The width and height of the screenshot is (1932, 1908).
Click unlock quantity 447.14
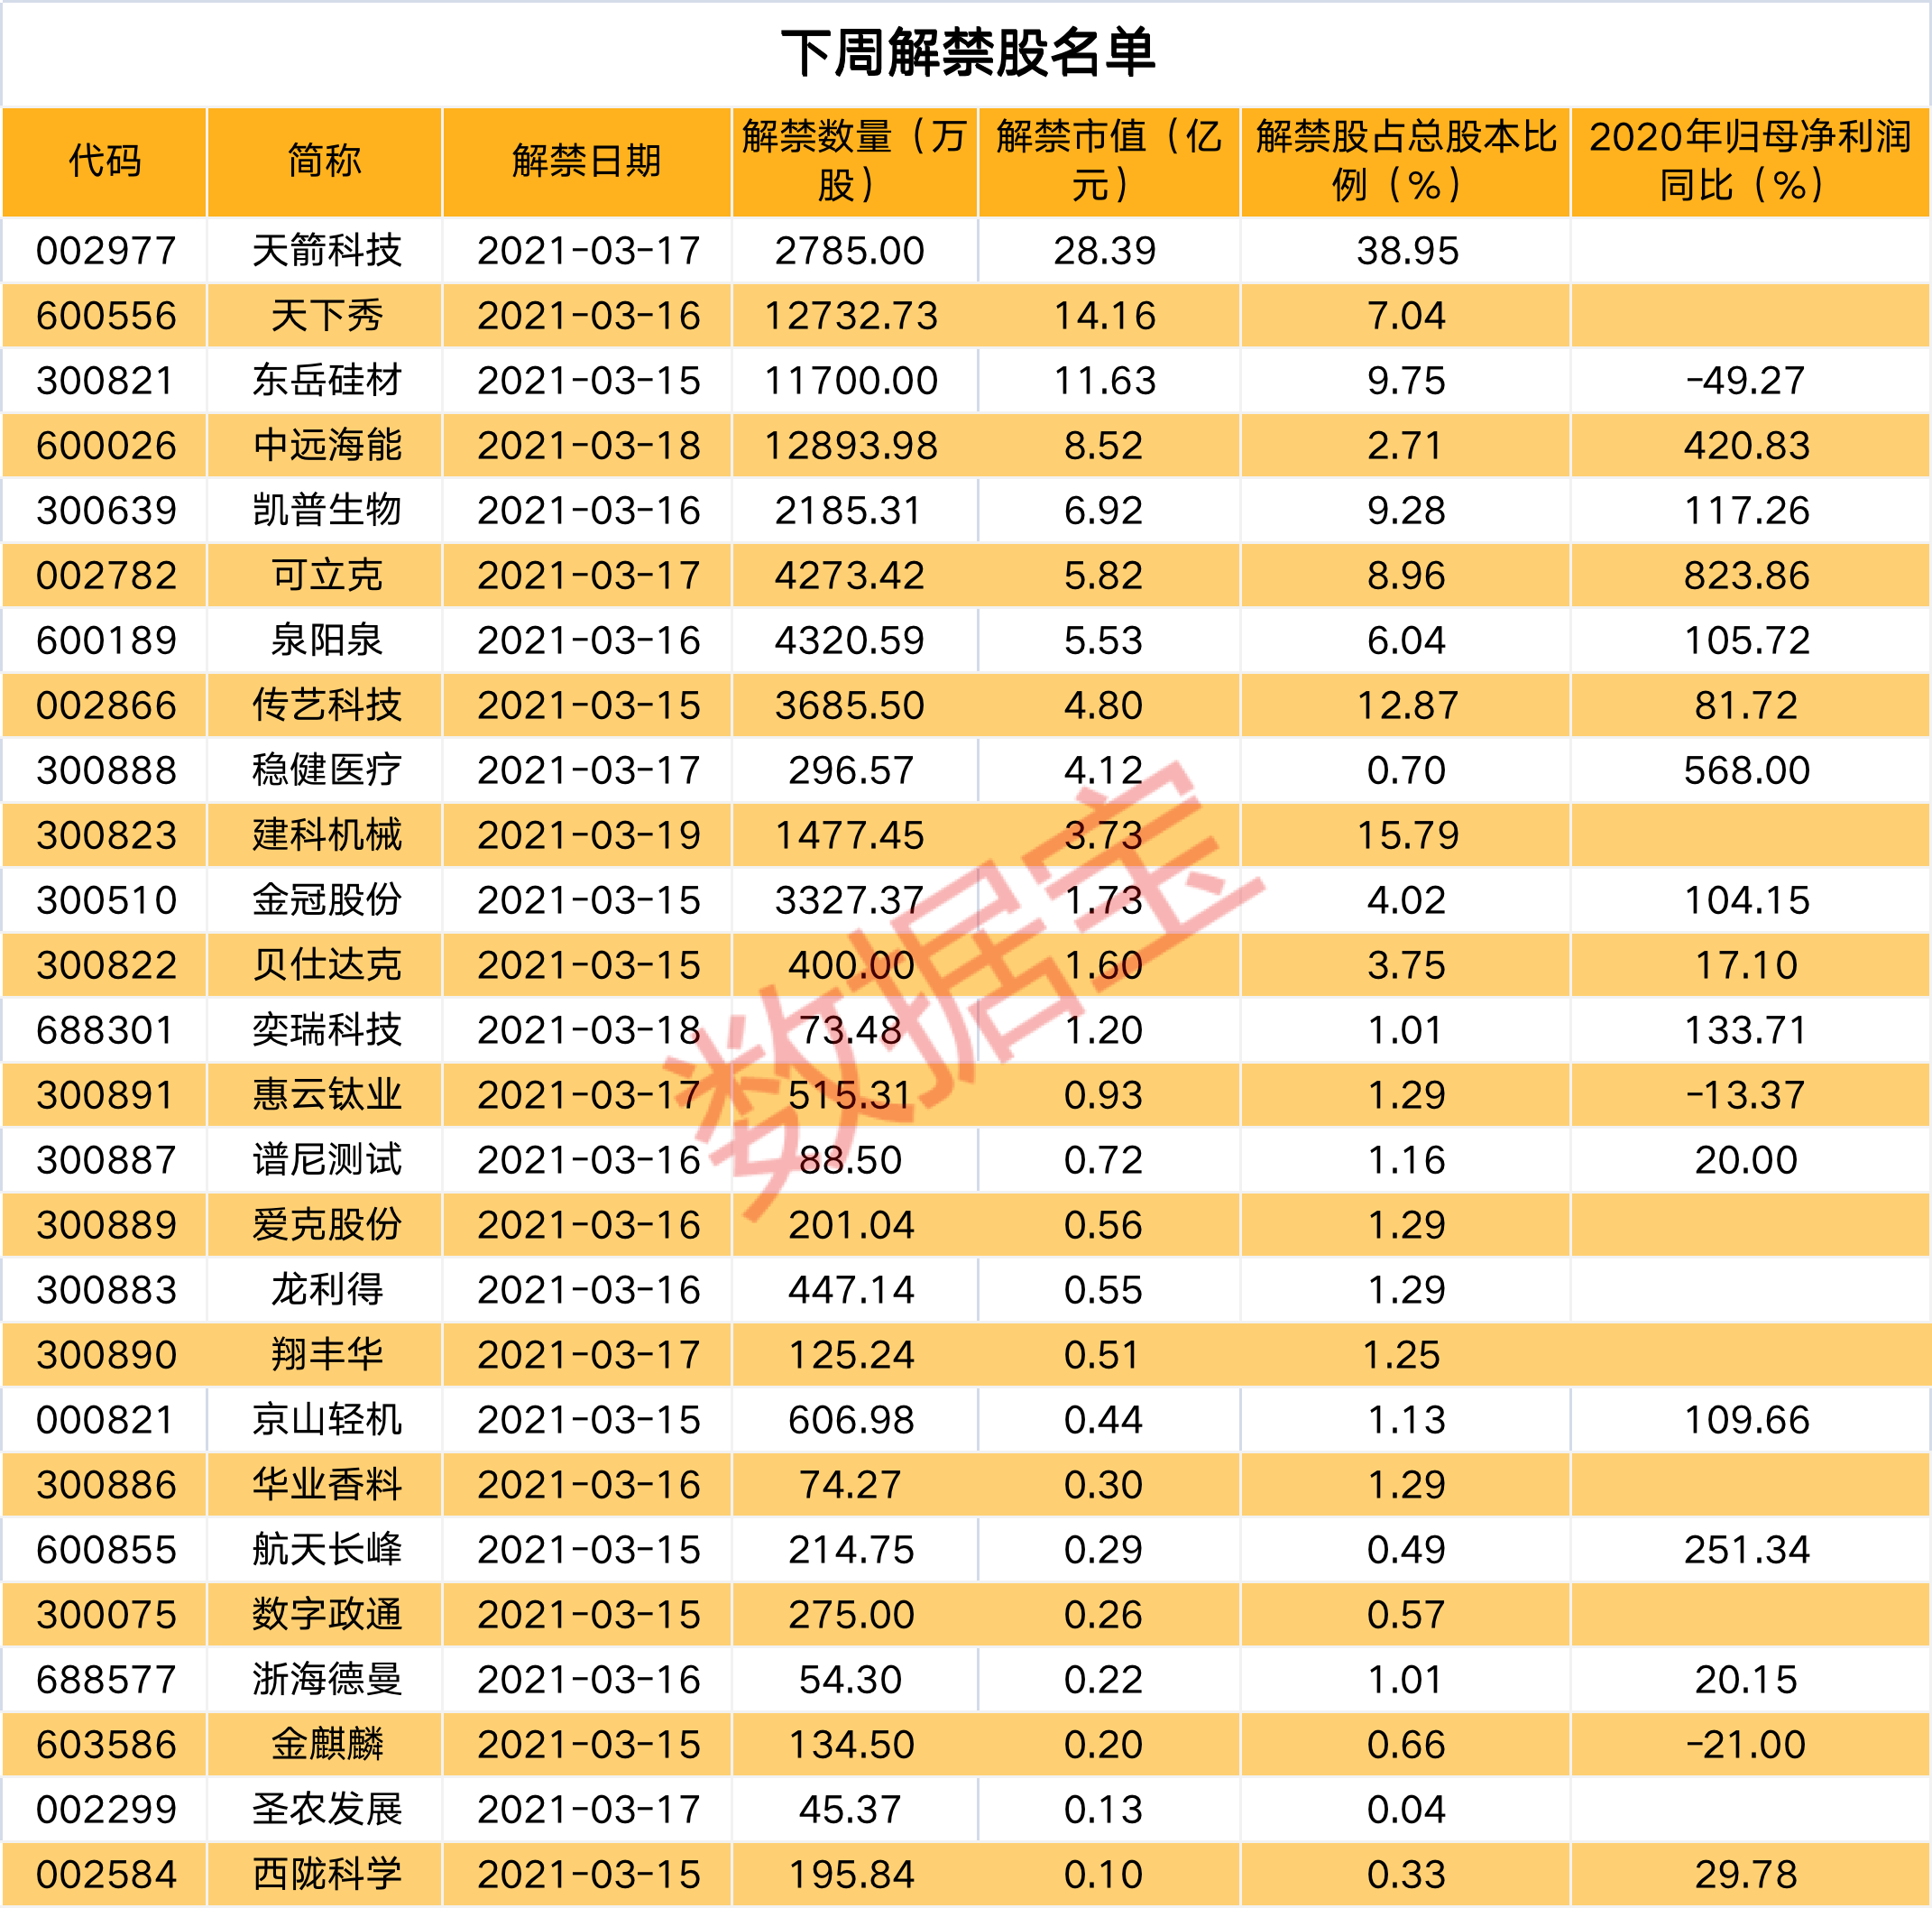tap(851, 1290)
